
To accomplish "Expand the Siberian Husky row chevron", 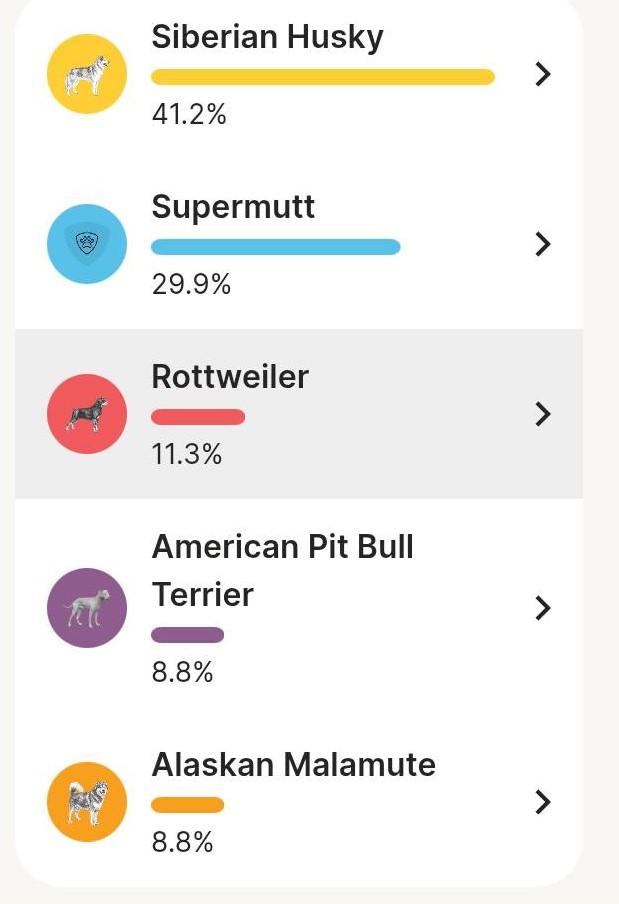I will pos(543,74).
